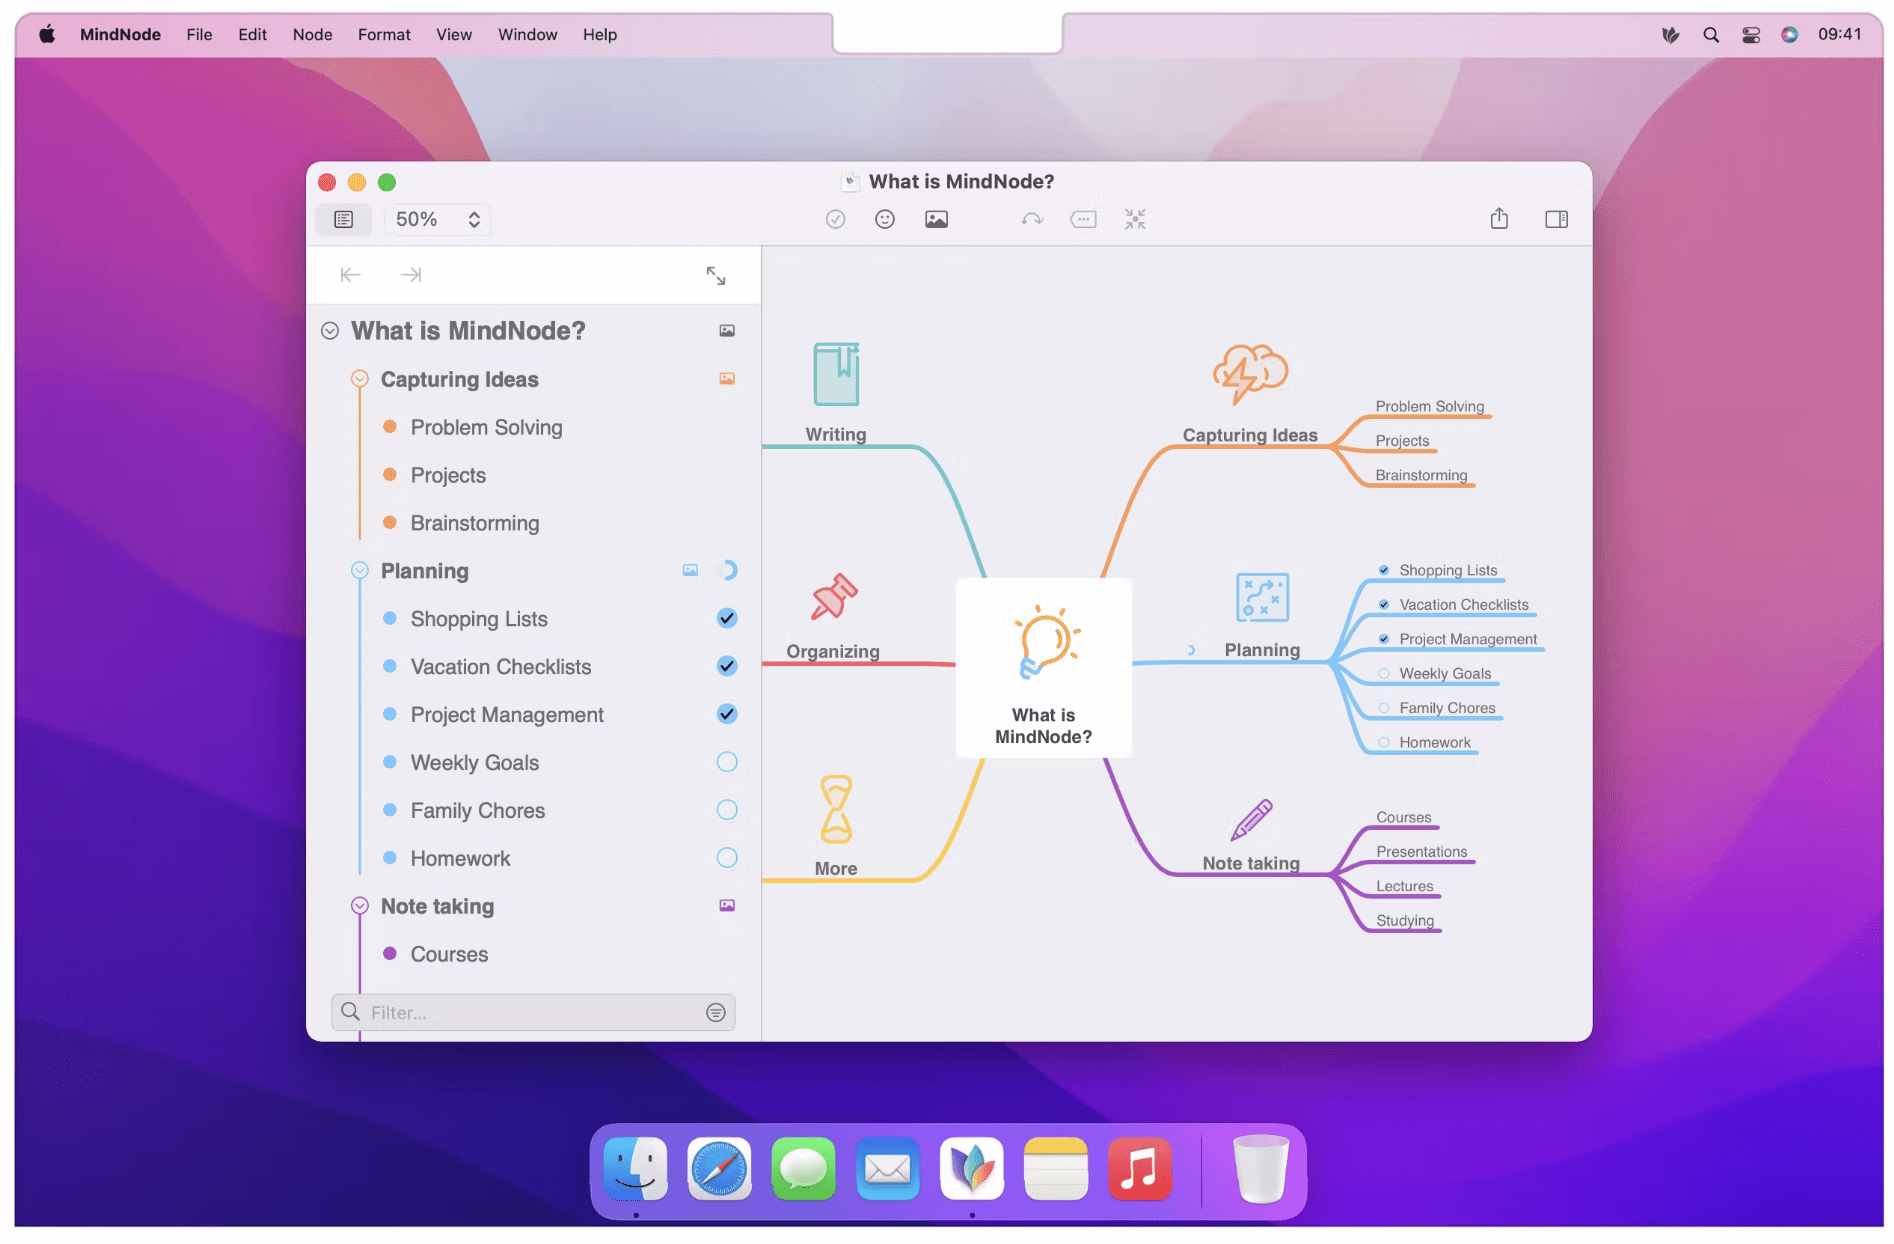1894x1244 pixels.
Task: Check the Family Chores task circle
Action: point(727,810)
